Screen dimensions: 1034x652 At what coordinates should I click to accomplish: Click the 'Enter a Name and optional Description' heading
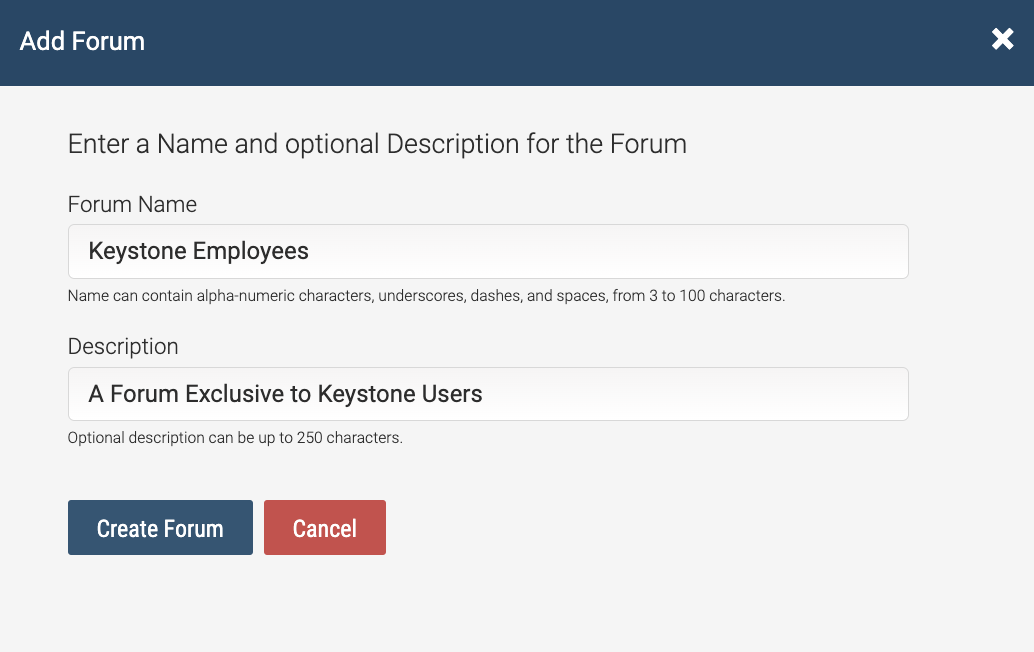pos(377,144)
